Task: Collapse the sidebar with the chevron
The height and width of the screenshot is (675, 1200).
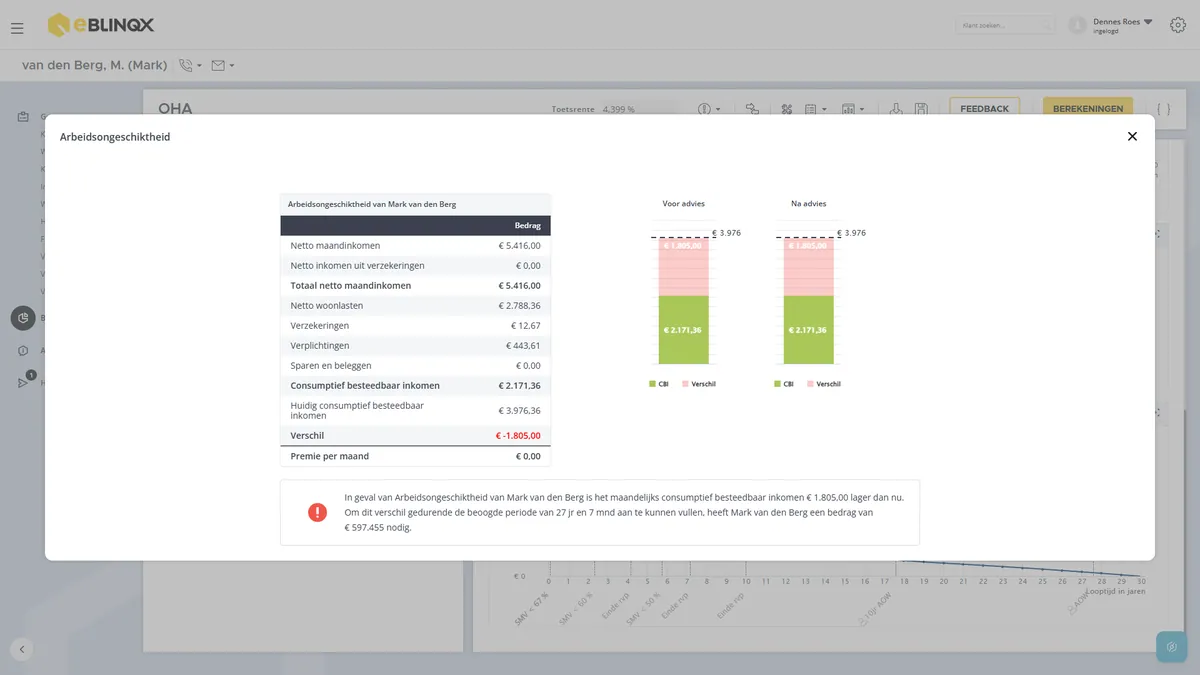Action: [22, 649]
